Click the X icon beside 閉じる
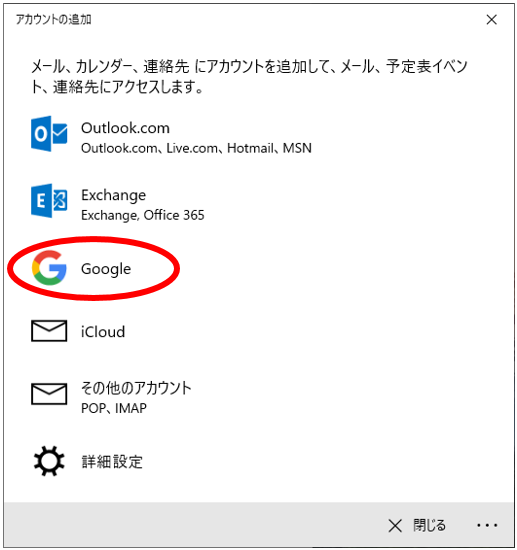 coord(395,525)
